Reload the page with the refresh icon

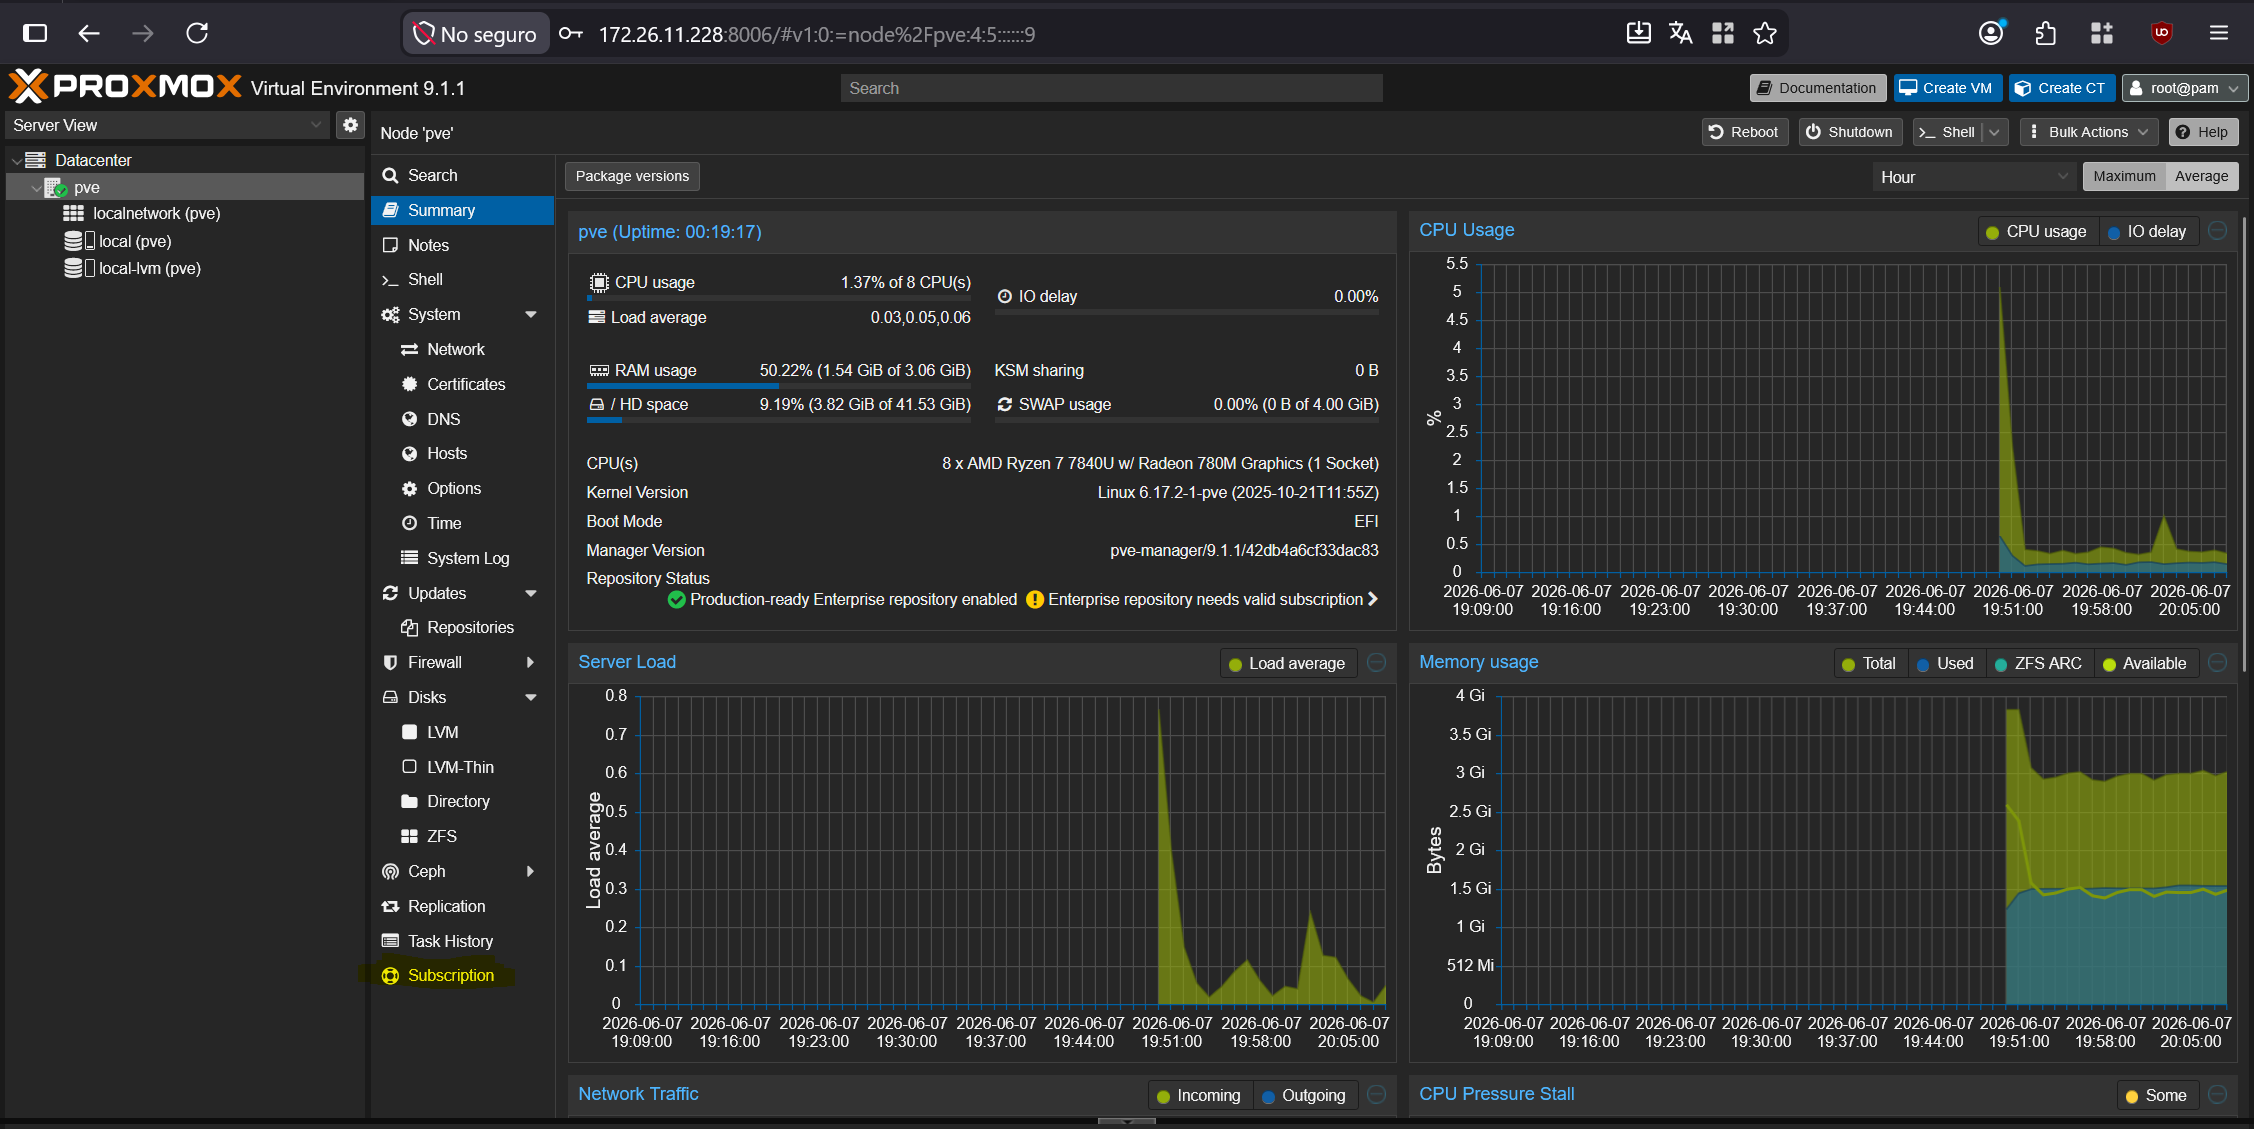pos(197,33)
